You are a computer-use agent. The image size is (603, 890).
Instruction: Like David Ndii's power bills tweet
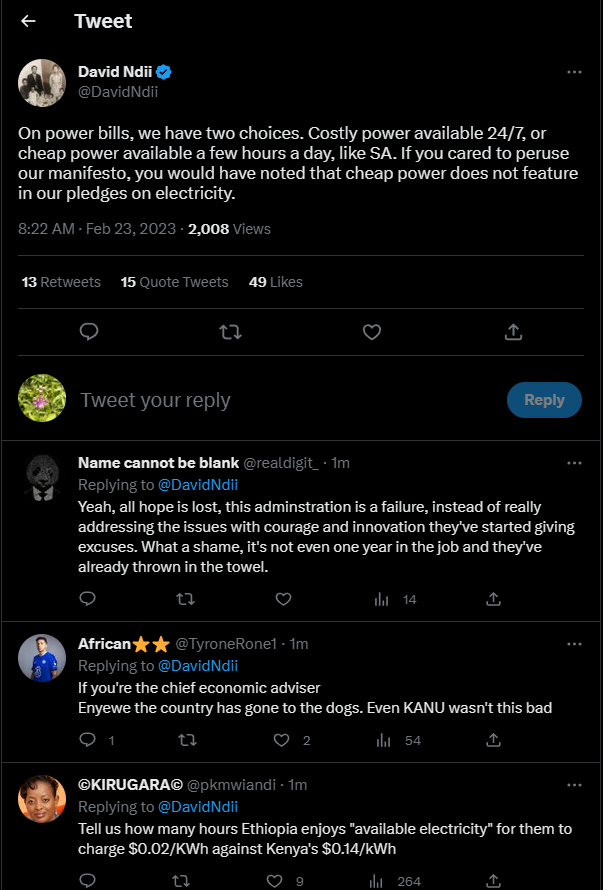click(x=371, y=332)
